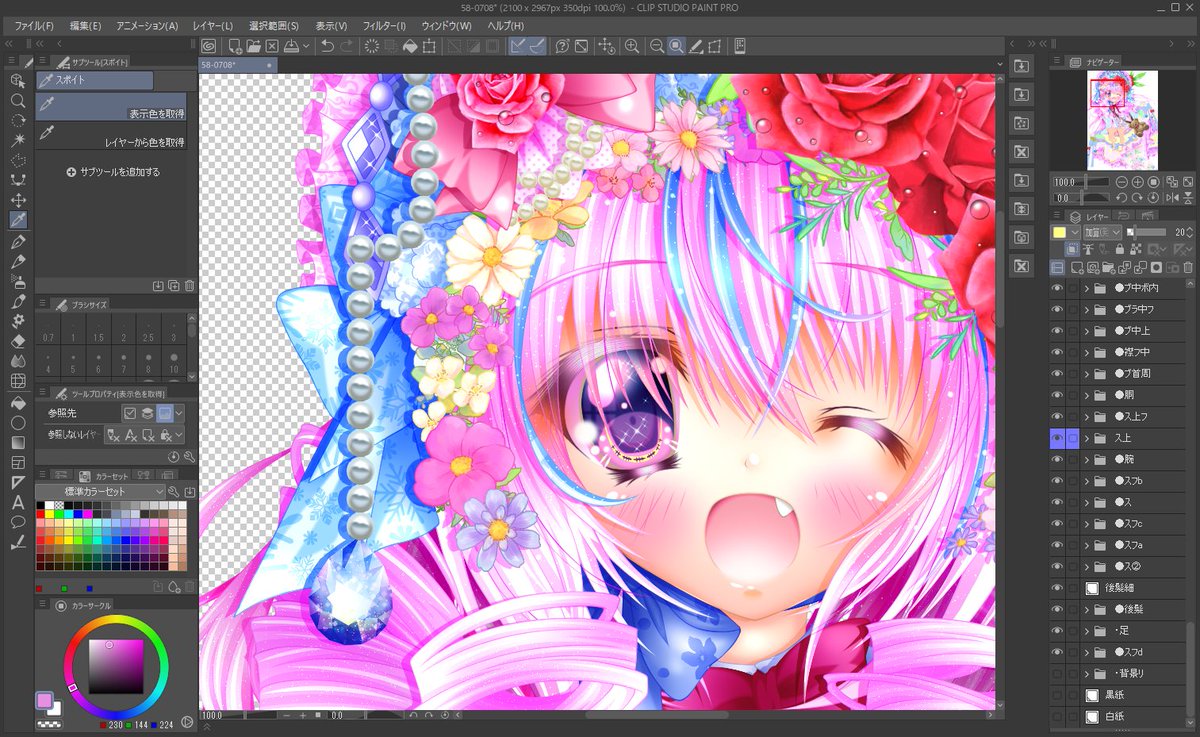Delete layer using trash icon in Layer panel
1200x737 pixels.
[x=1188, y=267]
